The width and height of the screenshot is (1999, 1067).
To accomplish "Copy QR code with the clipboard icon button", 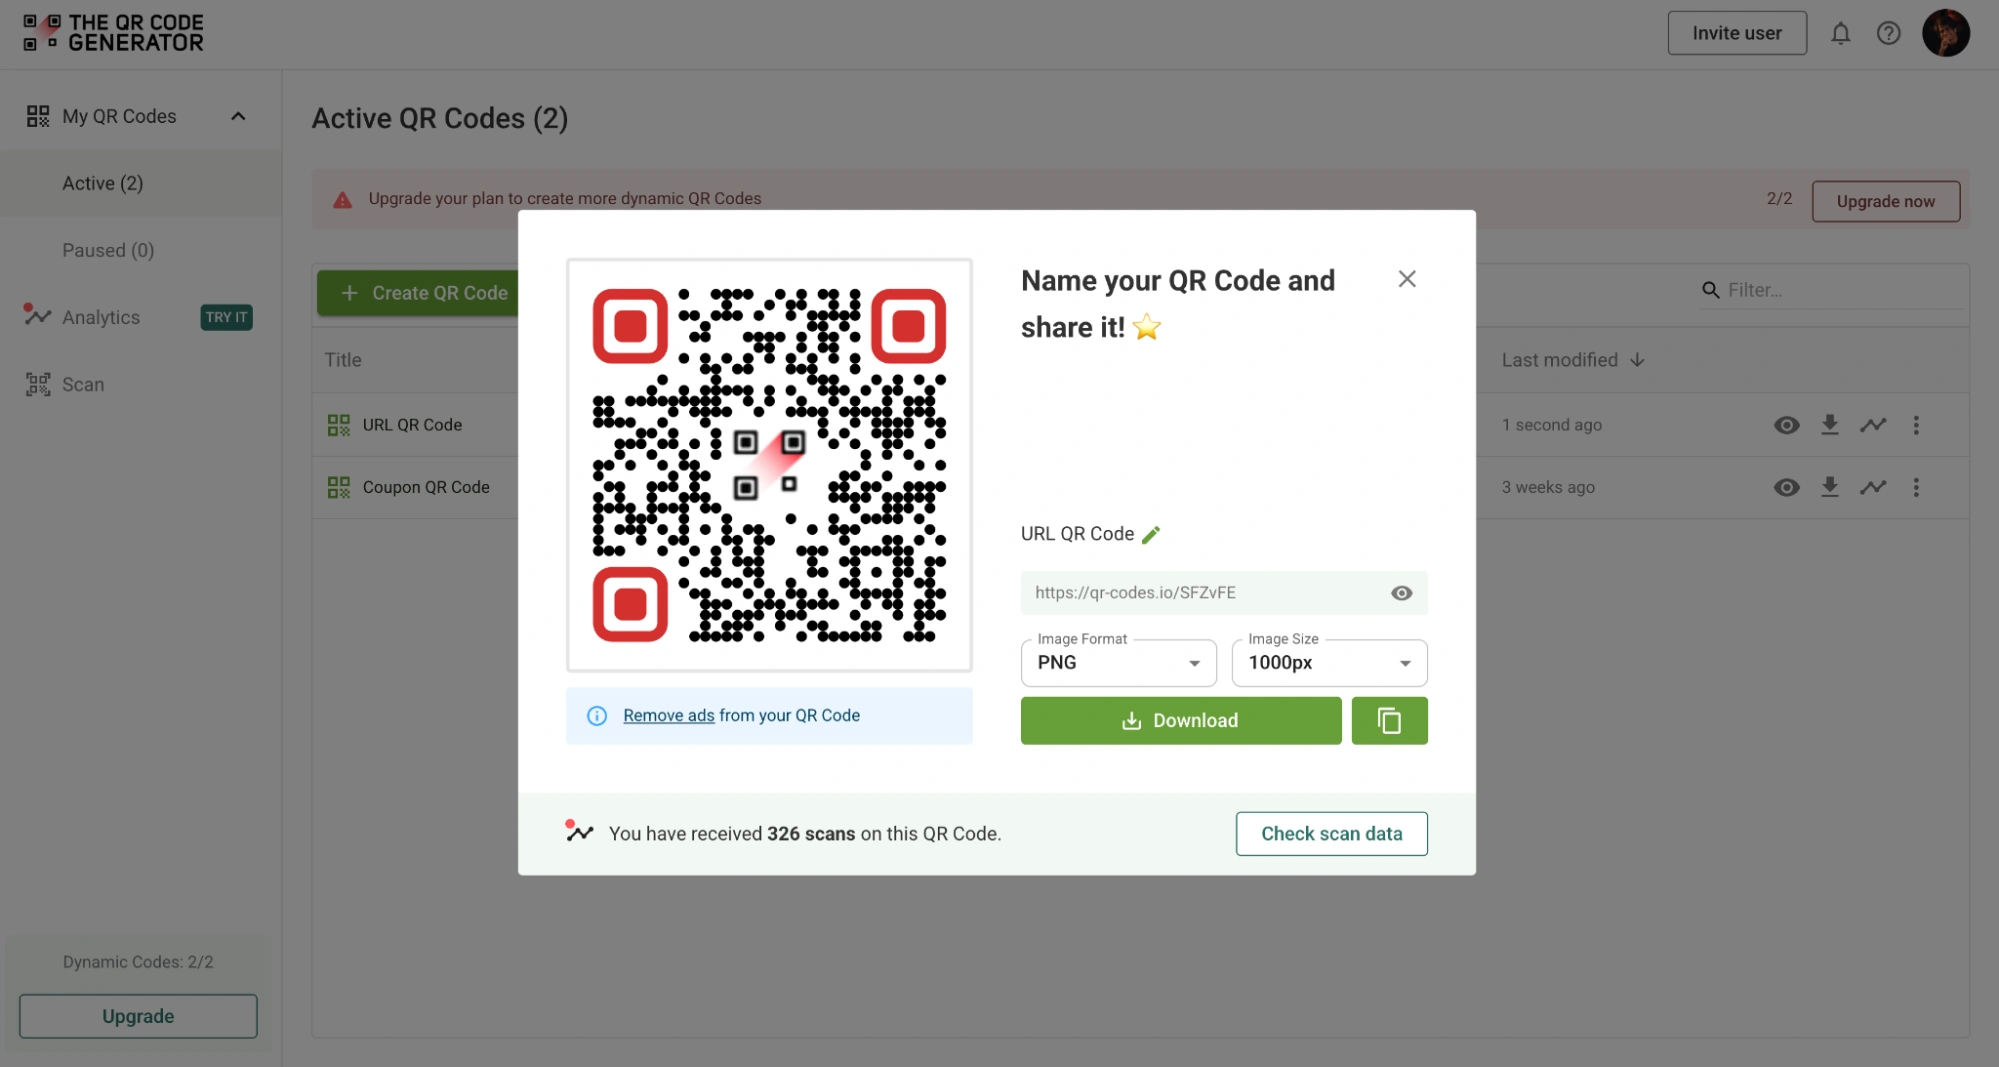I will tap(1389, 721).
